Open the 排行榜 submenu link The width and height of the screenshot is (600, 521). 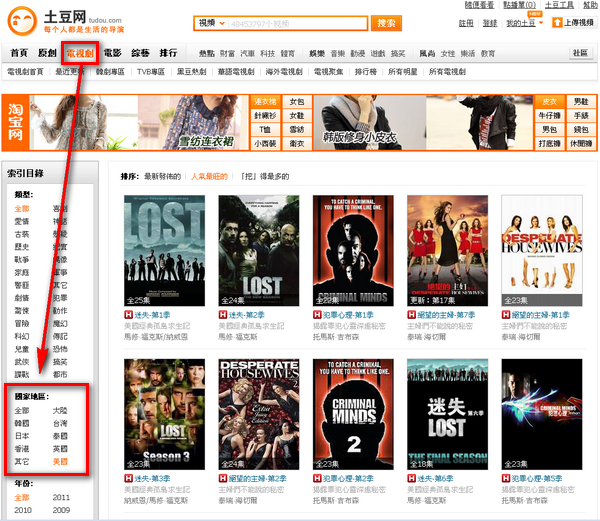(366, 72)
